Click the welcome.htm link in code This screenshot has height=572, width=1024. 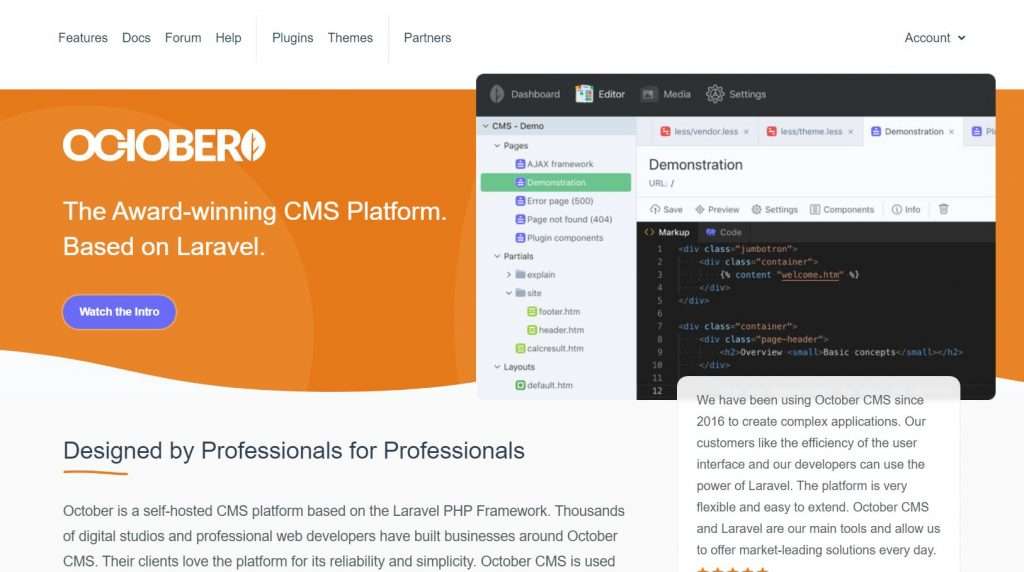pyautogui.click(x=810, y=275)
